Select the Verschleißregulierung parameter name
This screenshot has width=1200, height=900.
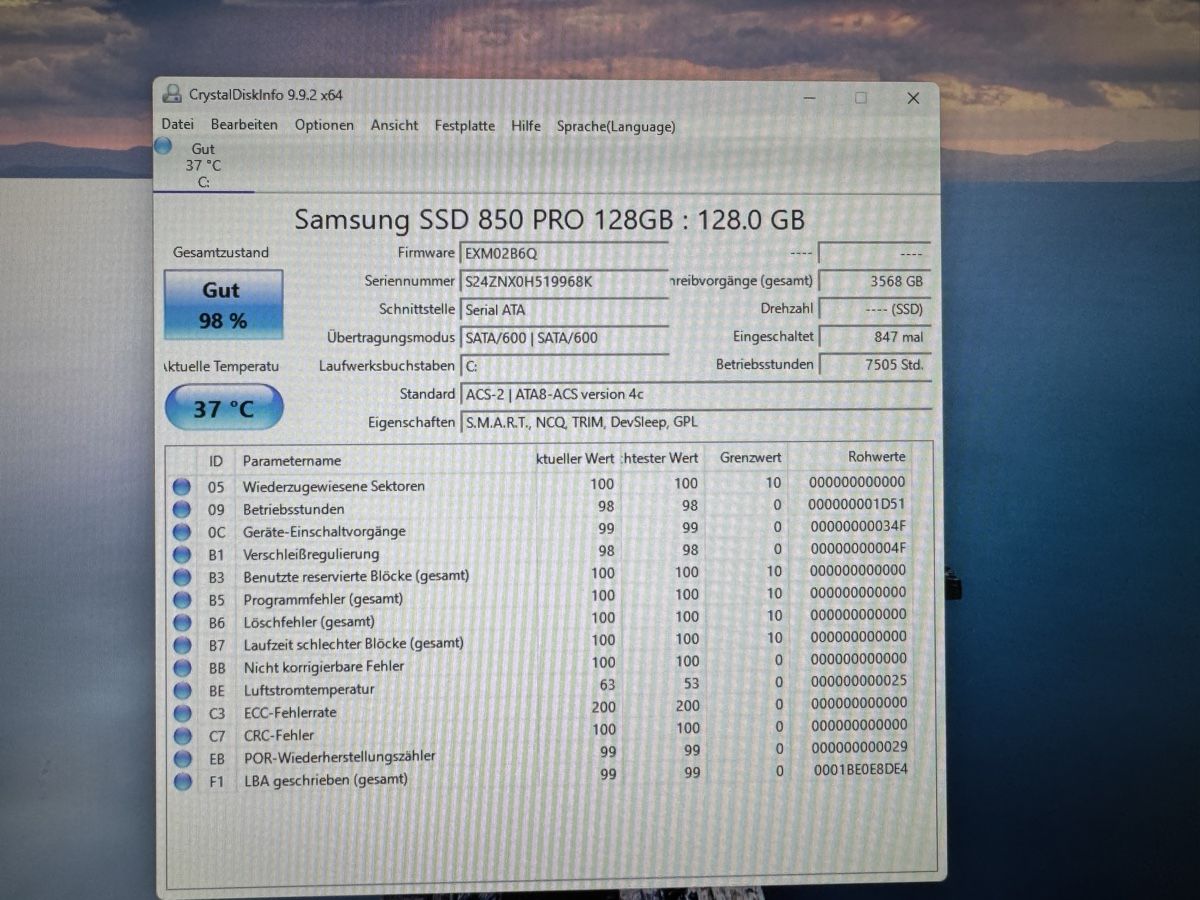coord(311,554)
